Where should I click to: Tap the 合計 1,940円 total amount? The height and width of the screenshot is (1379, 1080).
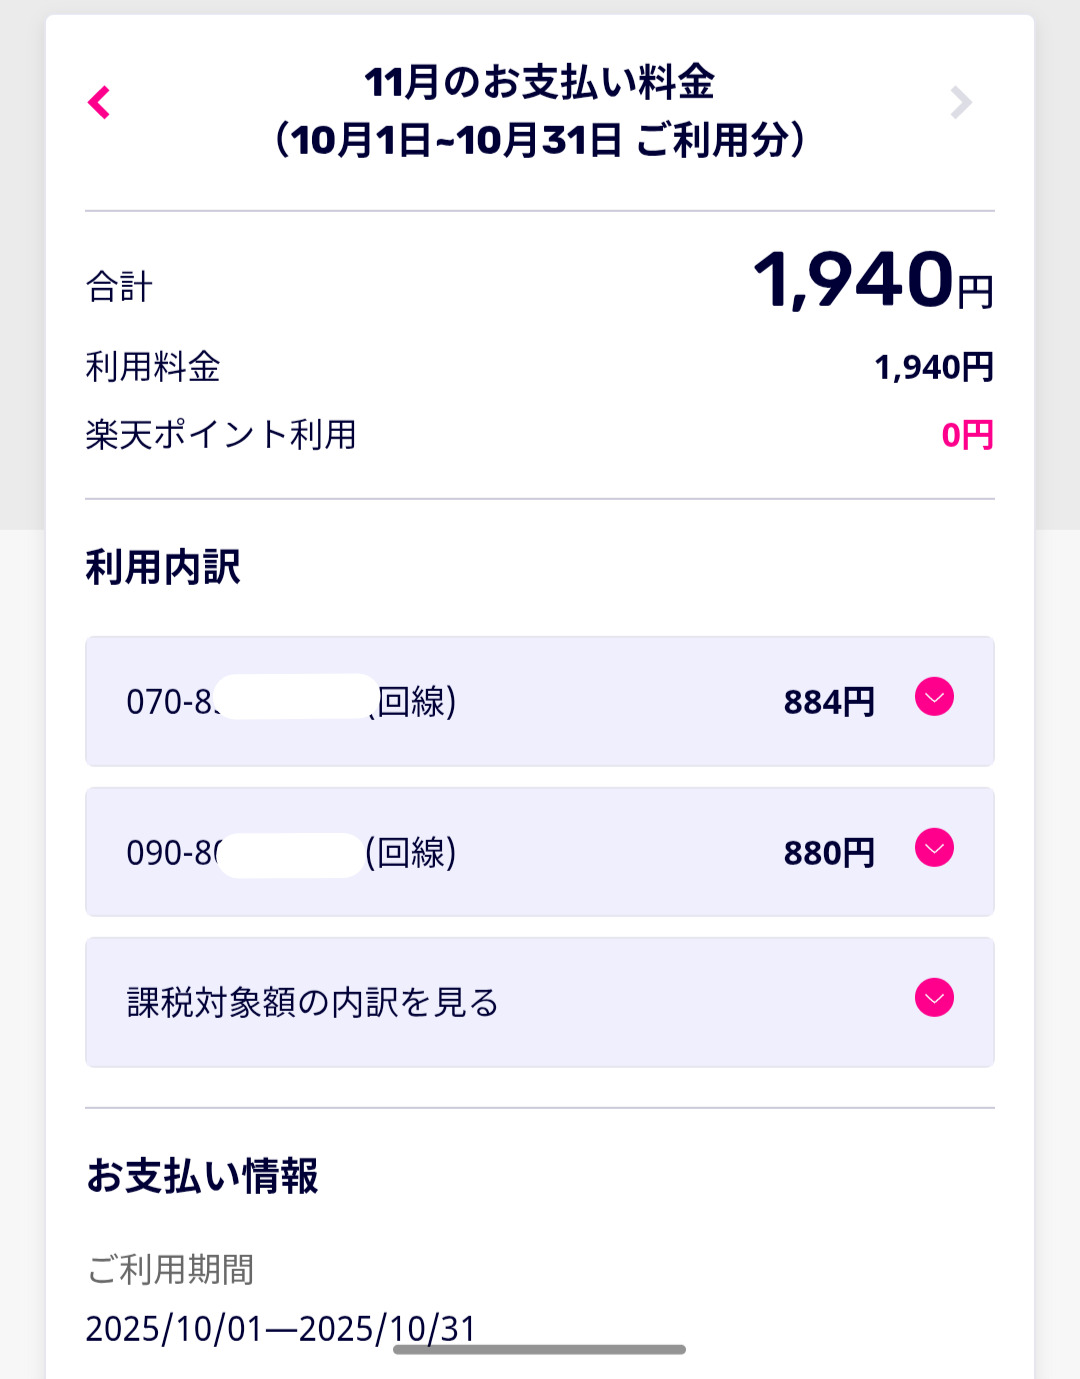(872, 281)
